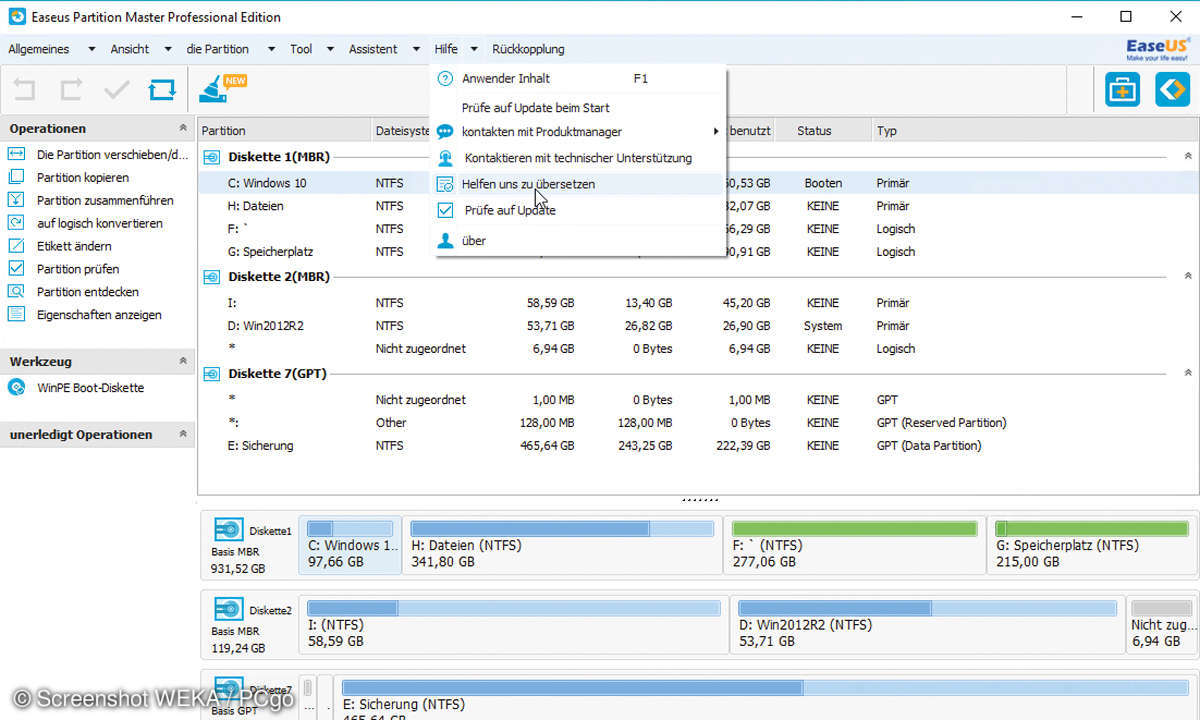
Task: Click the Diskette1 drive icon in disk map
Action: pos(229,530)
